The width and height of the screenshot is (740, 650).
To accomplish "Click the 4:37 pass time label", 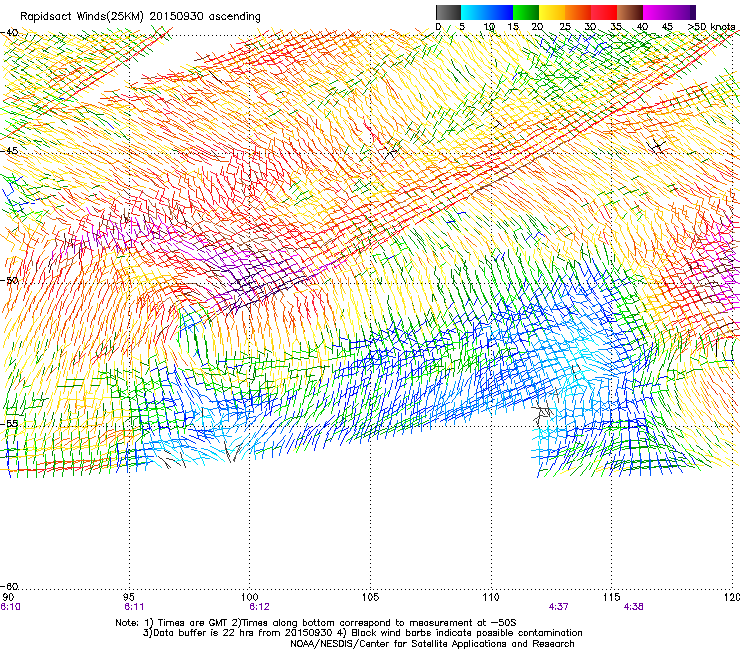I will pyautogui.click(x=559, y=607).
